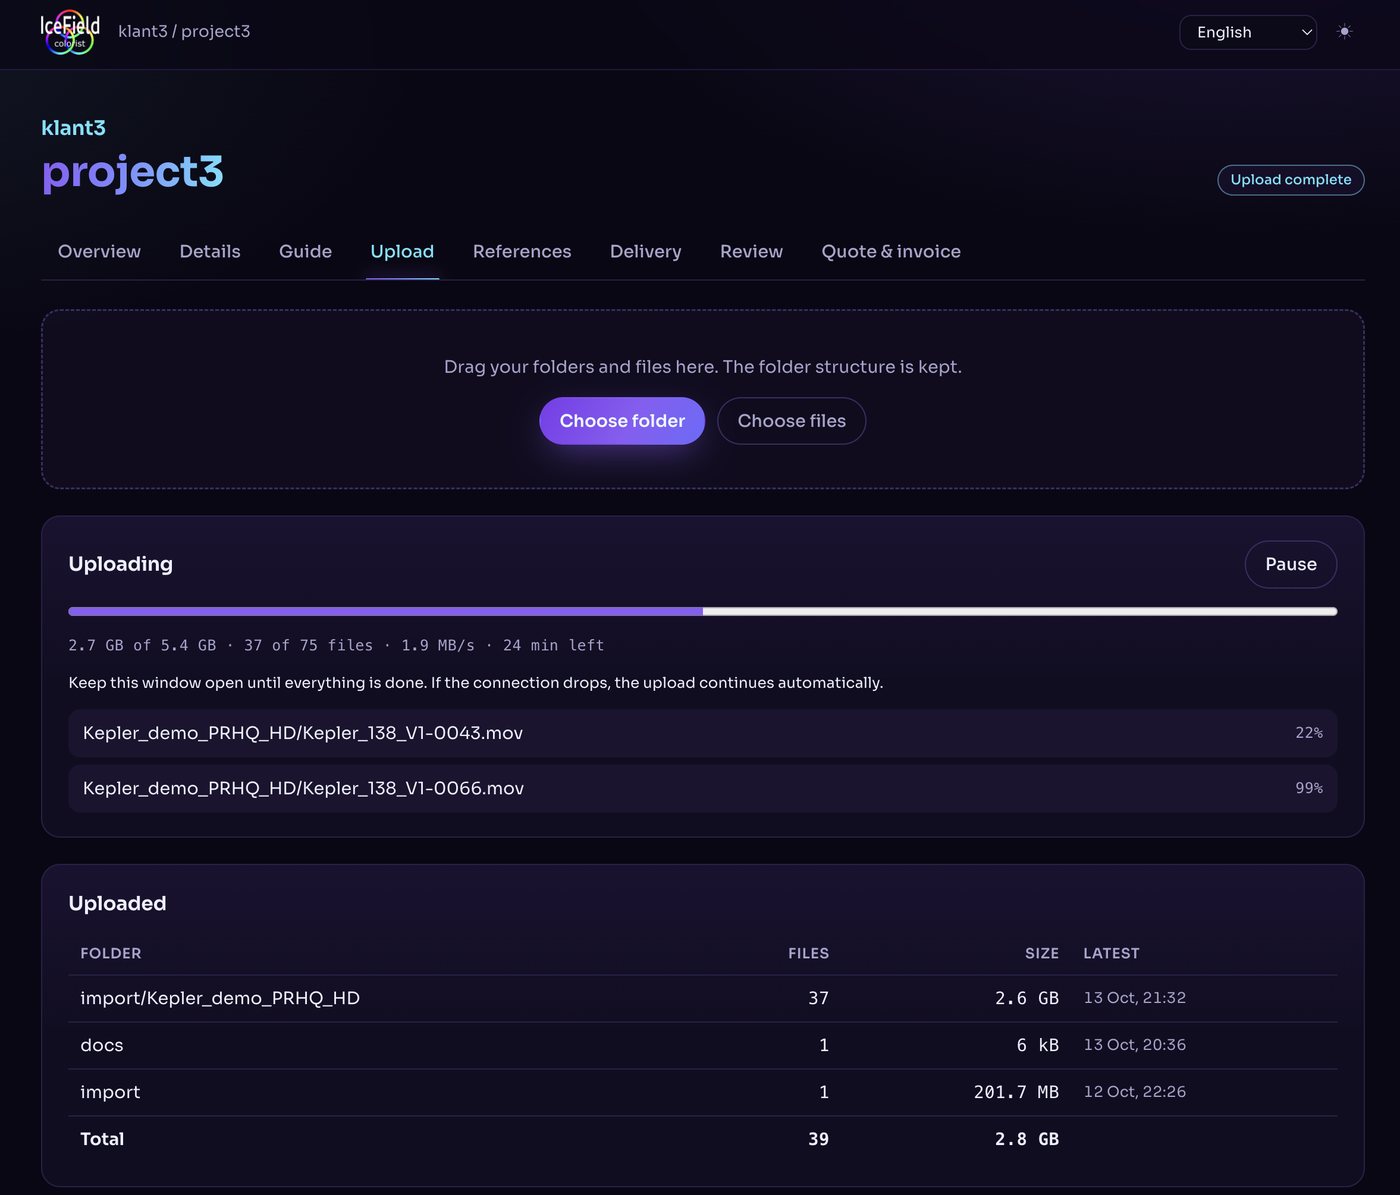Click the Choose folder button
The image size is (1400, 1195).
coord(622,421)
